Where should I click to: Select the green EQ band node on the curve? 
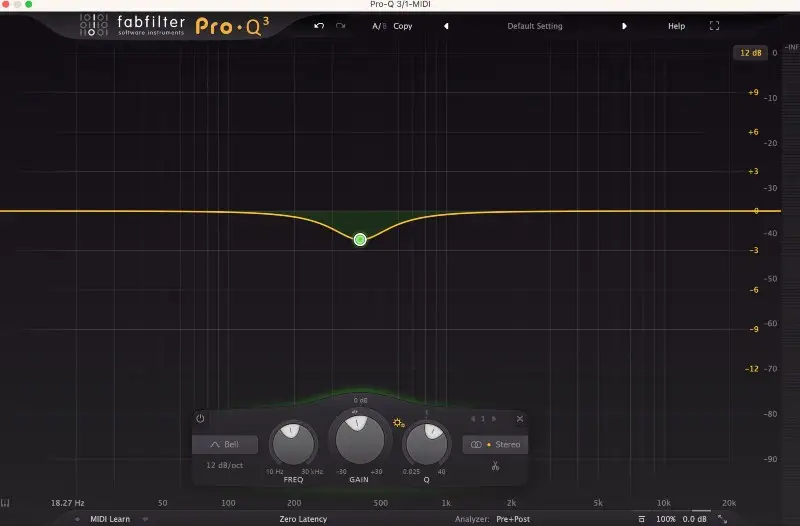coord(360,239)
